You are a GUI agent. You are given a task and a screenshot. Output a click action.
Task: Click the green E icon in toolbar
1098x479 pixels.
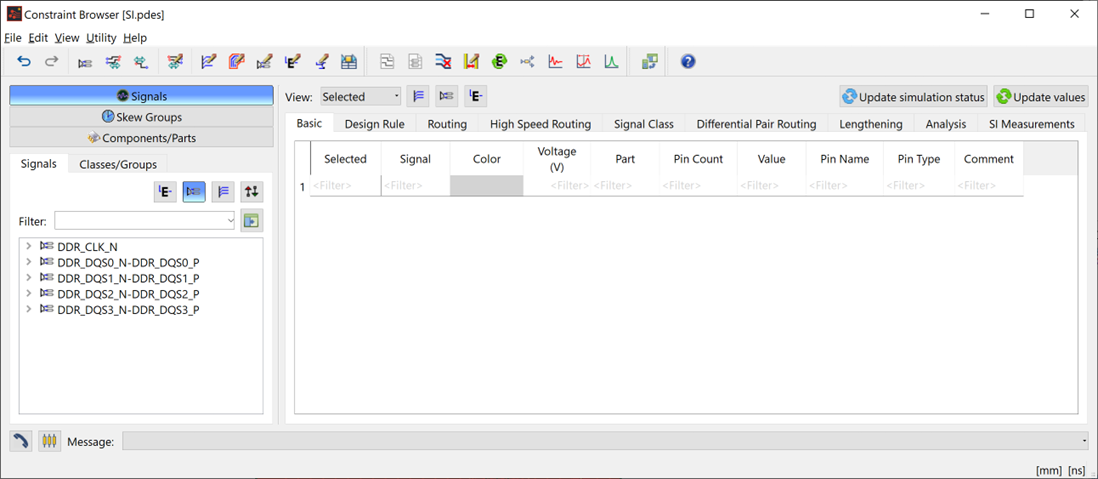pos(499,62)
